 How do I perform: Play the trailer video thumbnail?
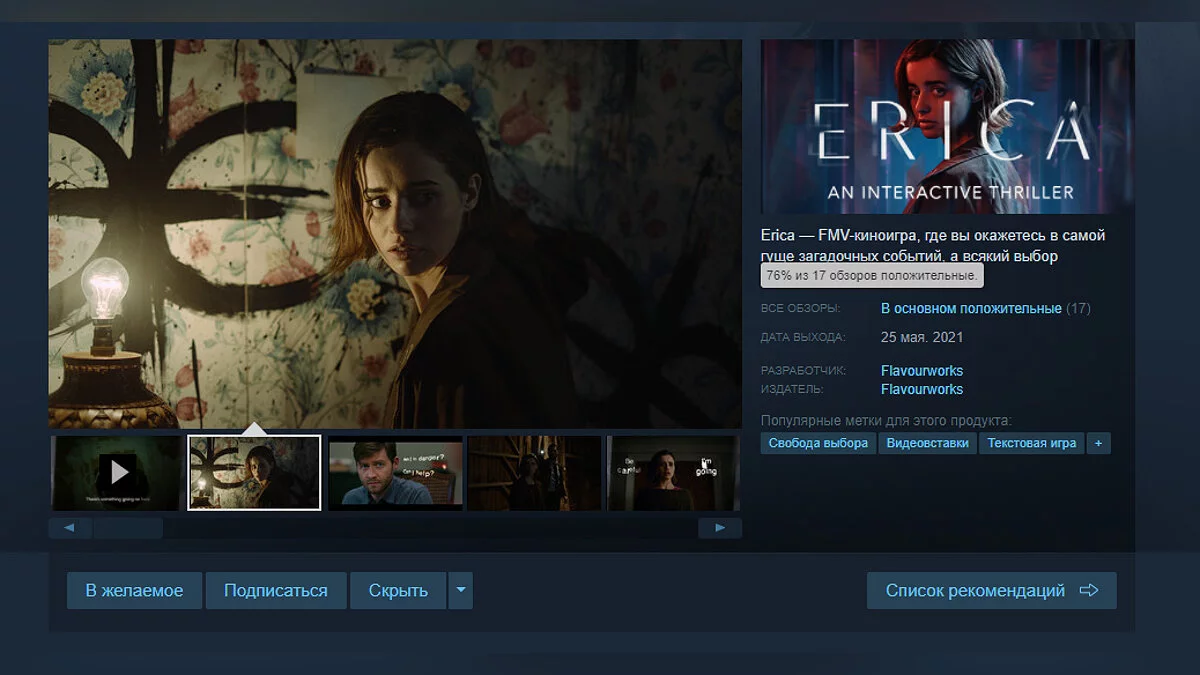(117, 472)
